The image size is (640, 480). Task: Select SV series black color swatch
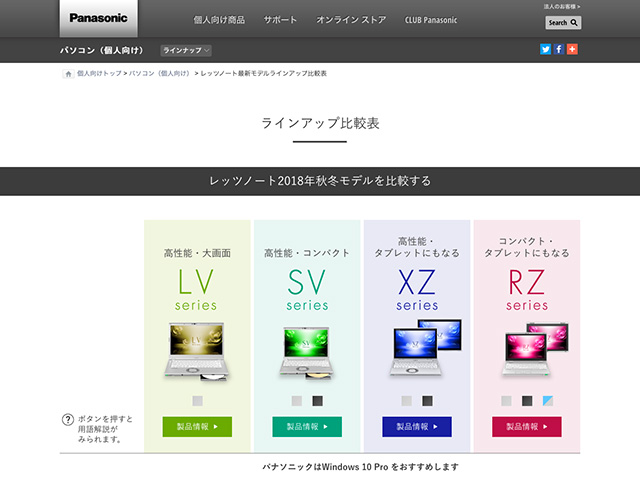[318, 401]
